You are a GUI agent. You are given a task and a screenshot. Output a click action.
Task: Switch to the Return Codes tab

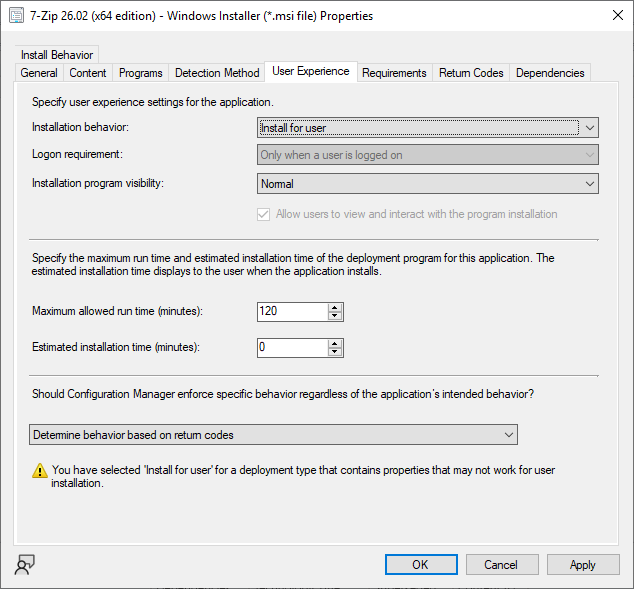471,73
